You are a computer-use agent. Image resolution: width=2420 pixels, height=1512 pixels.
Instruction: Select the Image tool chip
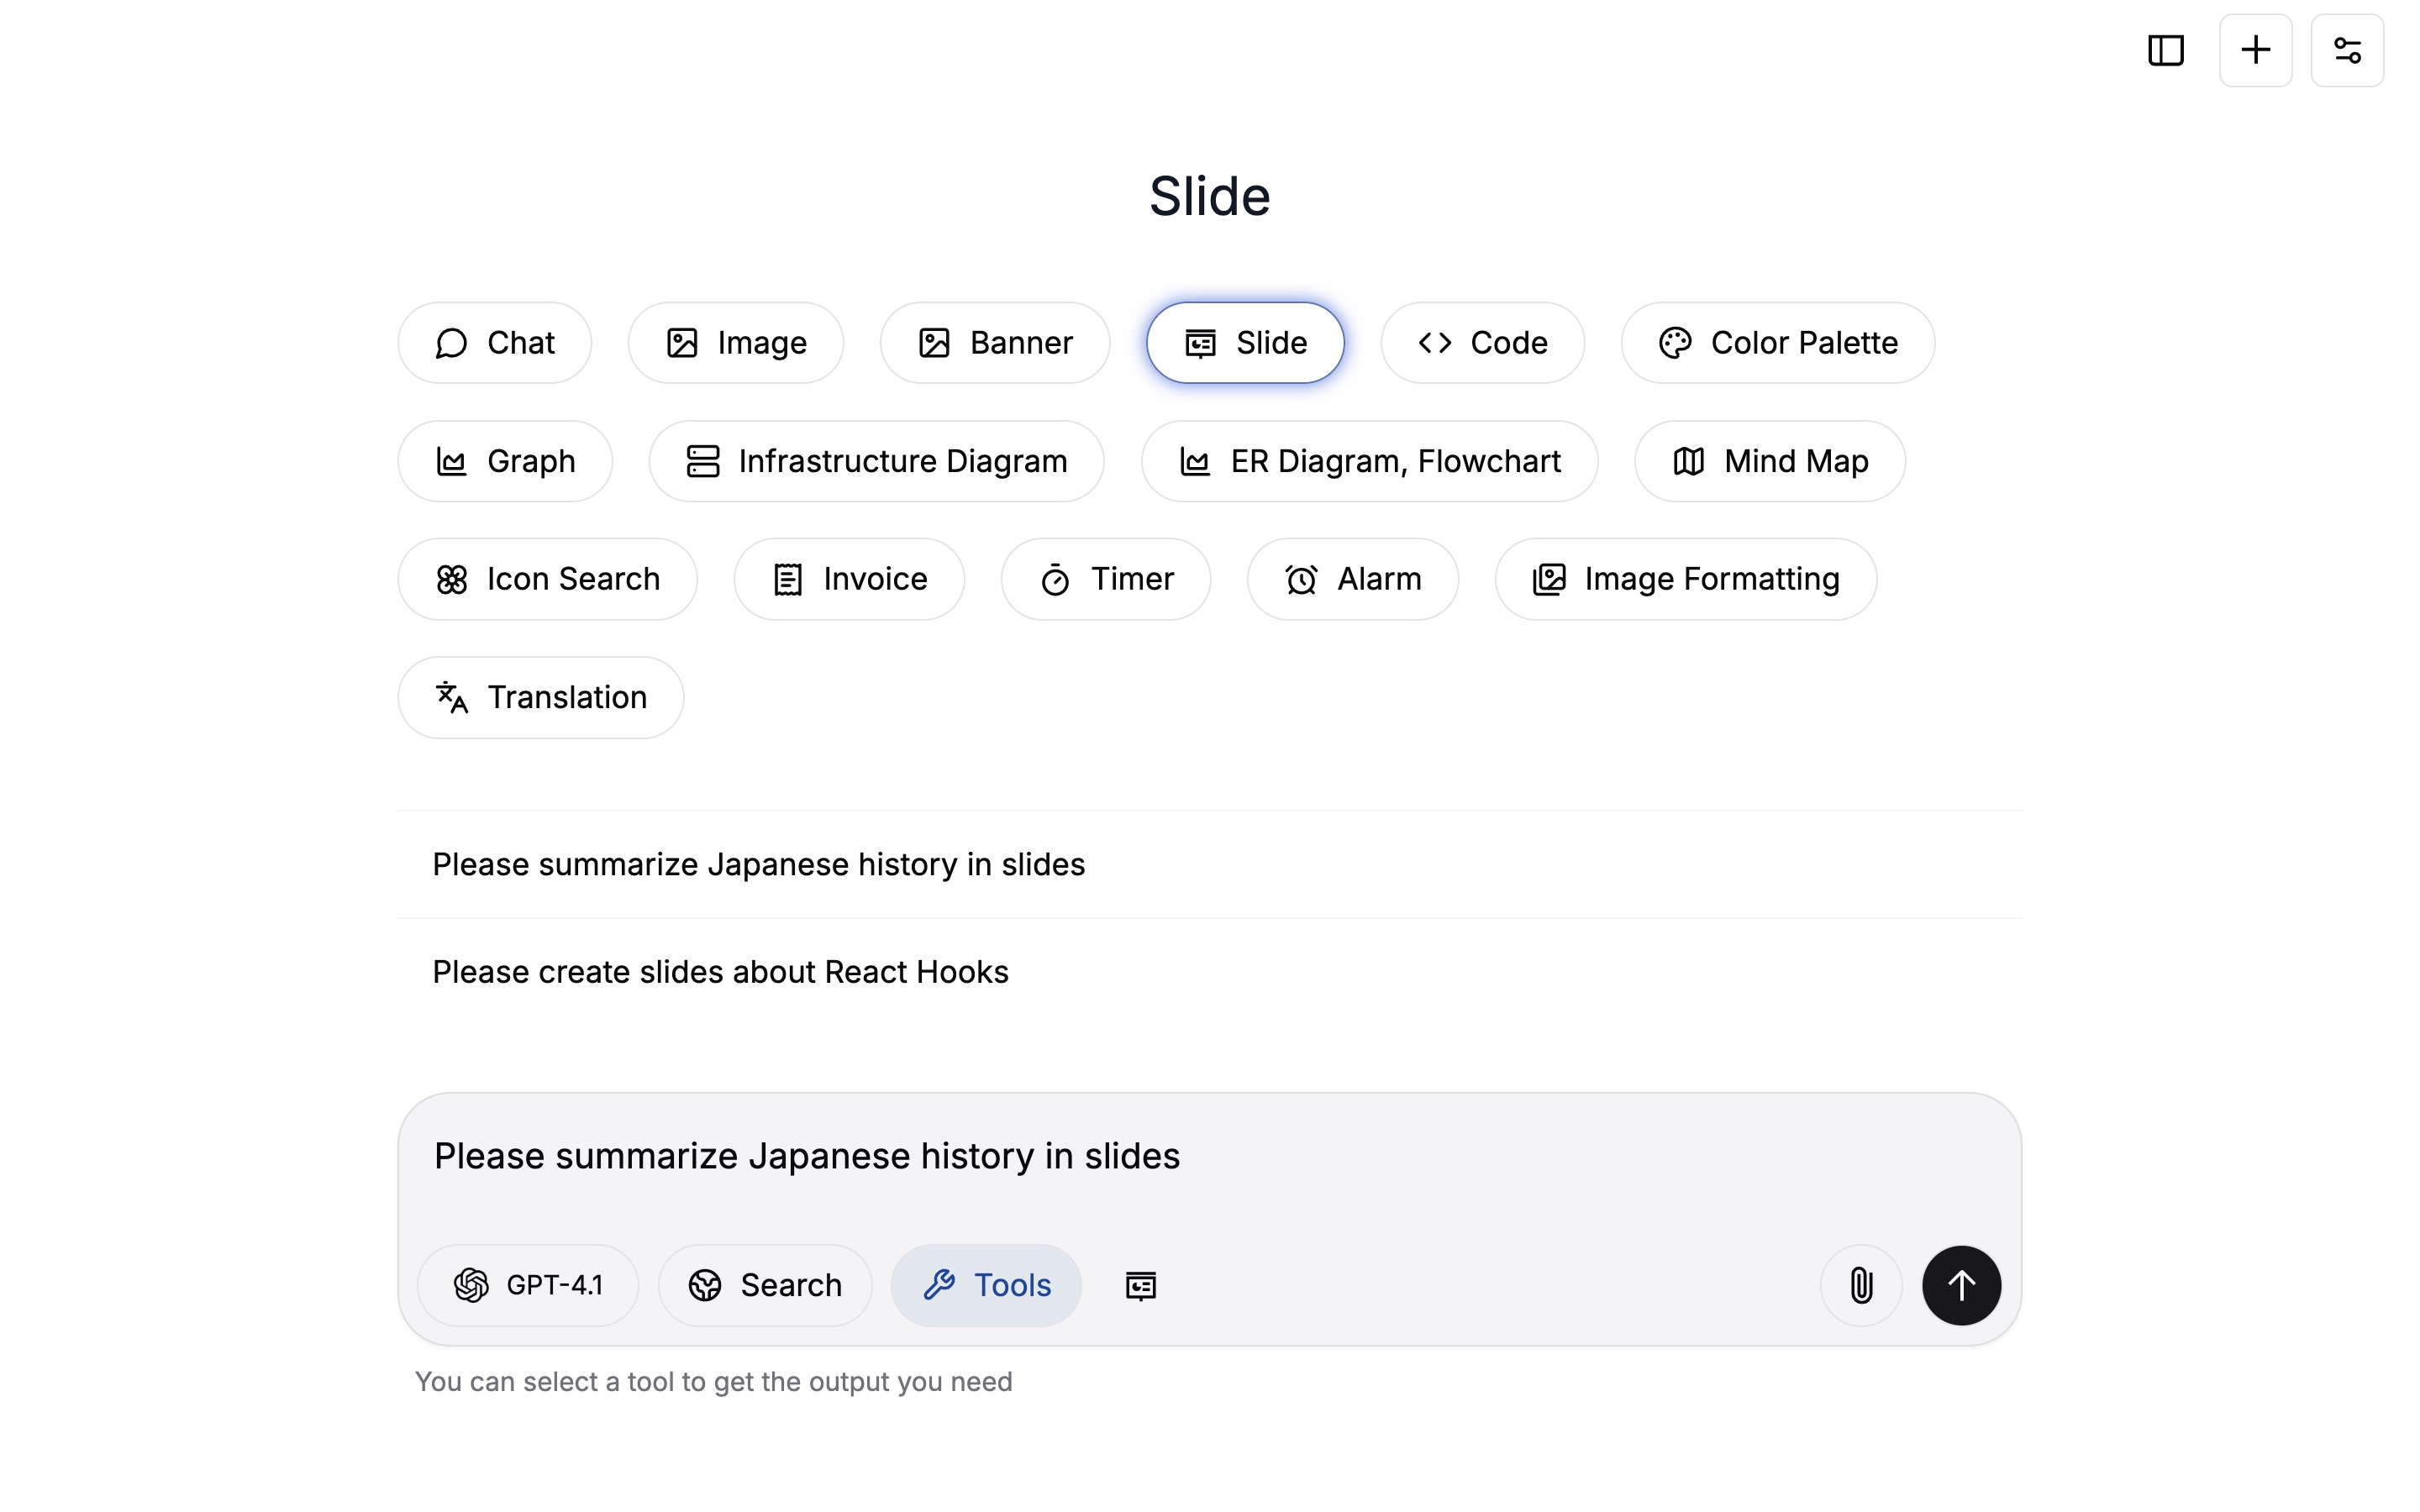coord(735,343)
